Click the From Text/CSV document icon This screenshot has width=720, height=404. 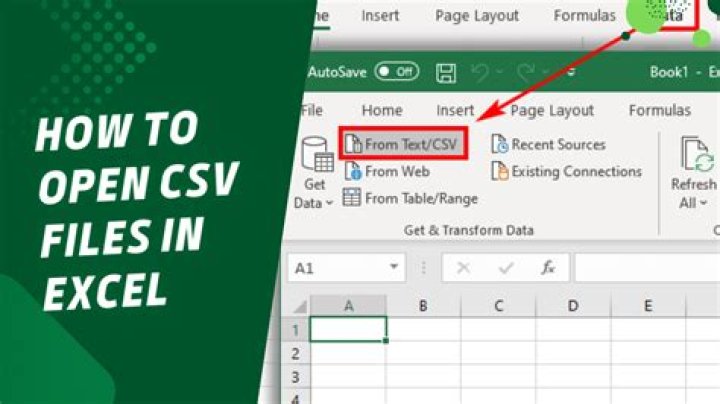pyautogui.click(x=353, y=144)
